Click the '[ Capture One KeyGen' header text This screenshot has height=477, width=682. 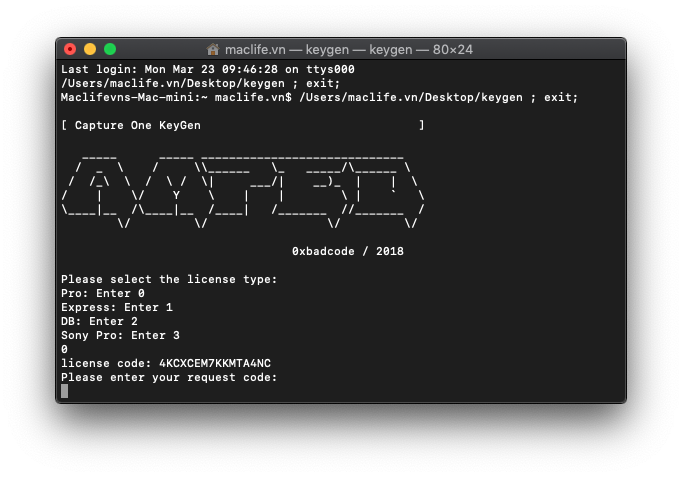pos(131,125)
